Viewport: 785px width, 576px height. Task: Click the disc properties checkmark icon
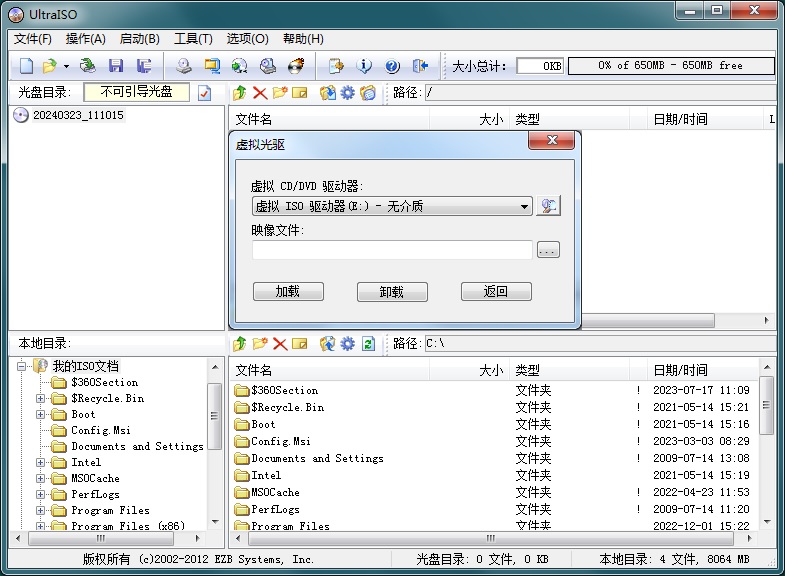pyautogui.click(x=204, y=93)
